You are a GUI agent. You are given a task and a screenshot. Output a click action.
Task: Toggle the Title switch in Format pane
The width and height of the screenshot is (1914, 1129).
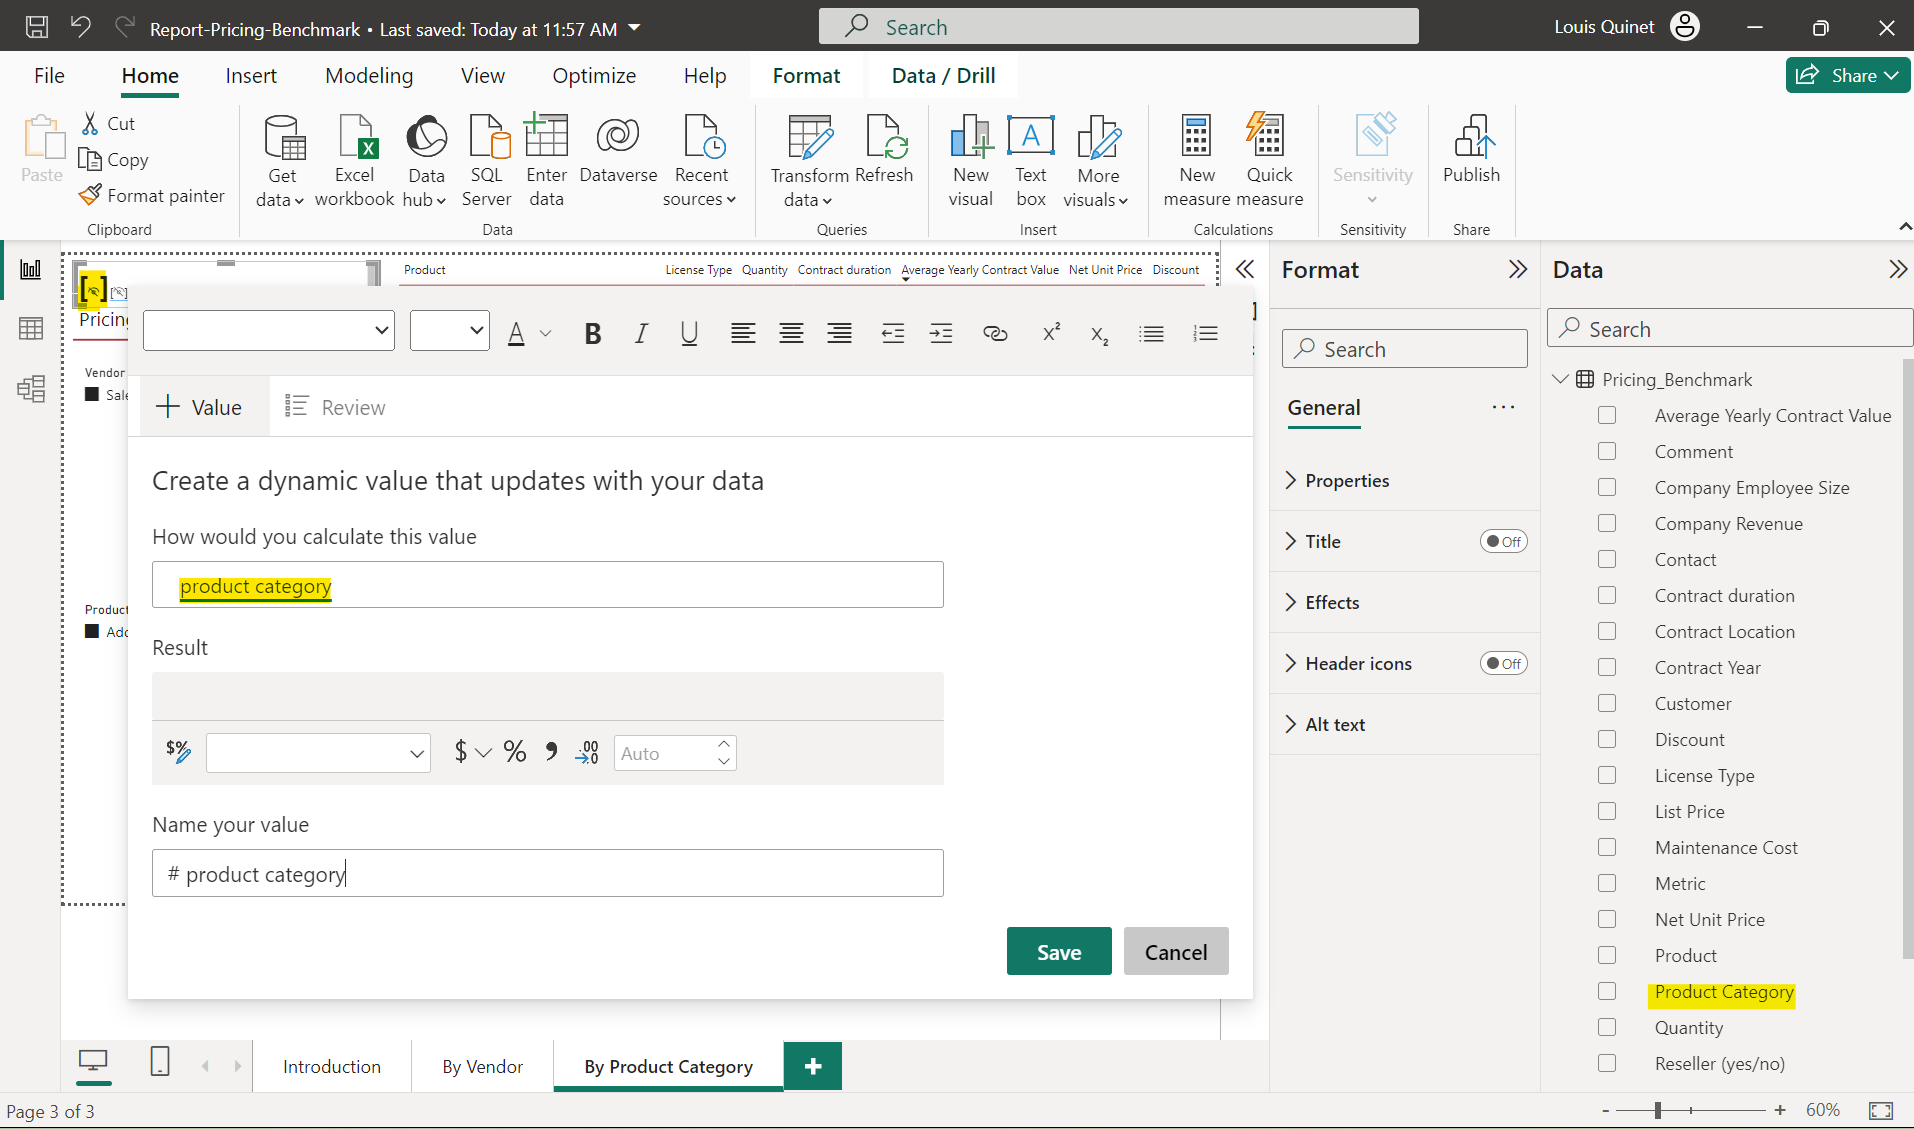click(x=1503, y=542)
